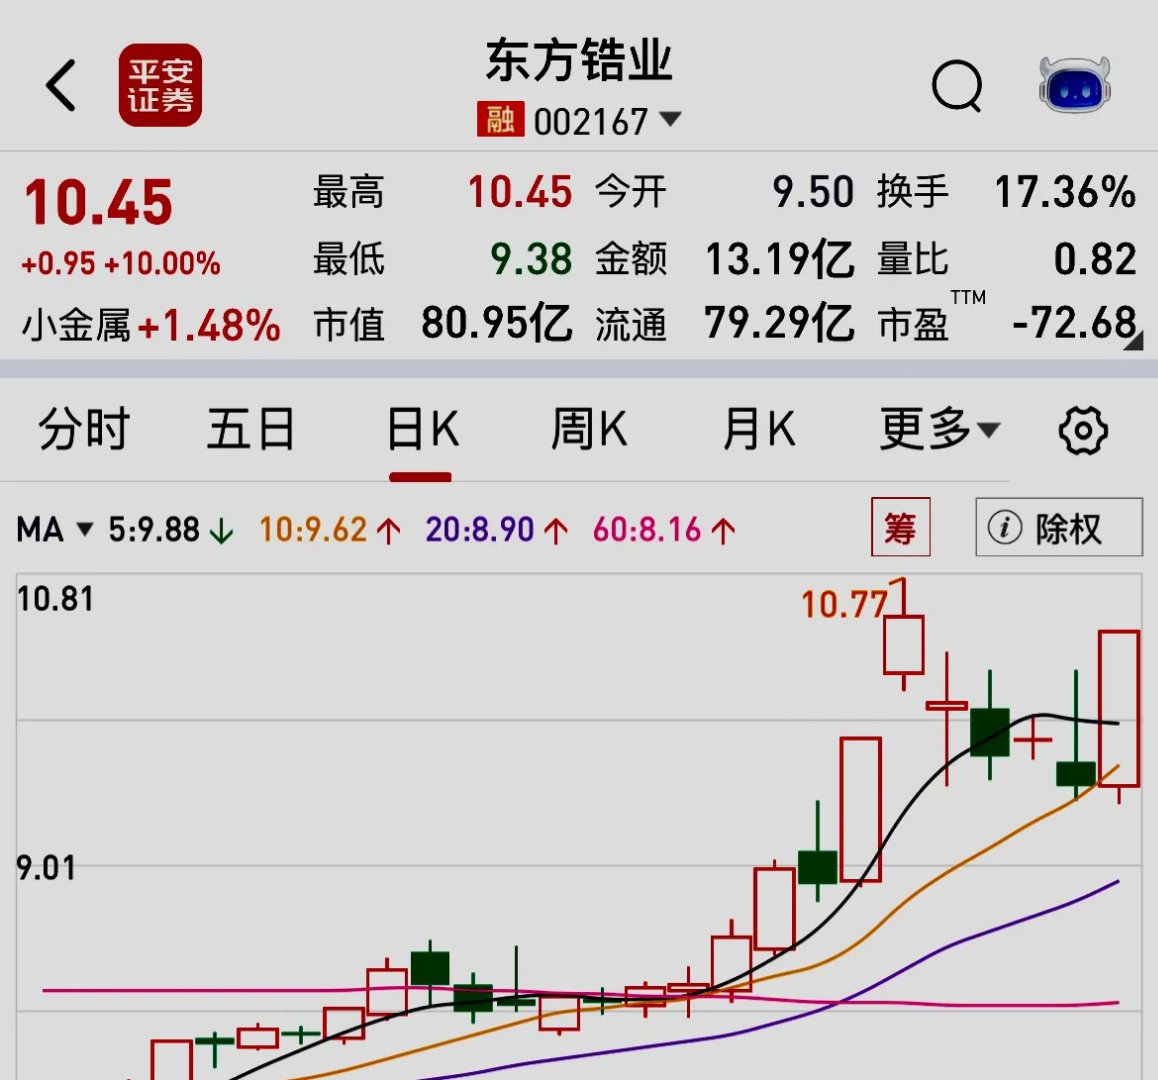Viewport: 1158px width, 1080px height.
Task: Open the MA indicator dropdown
Action: click(55, 530)
